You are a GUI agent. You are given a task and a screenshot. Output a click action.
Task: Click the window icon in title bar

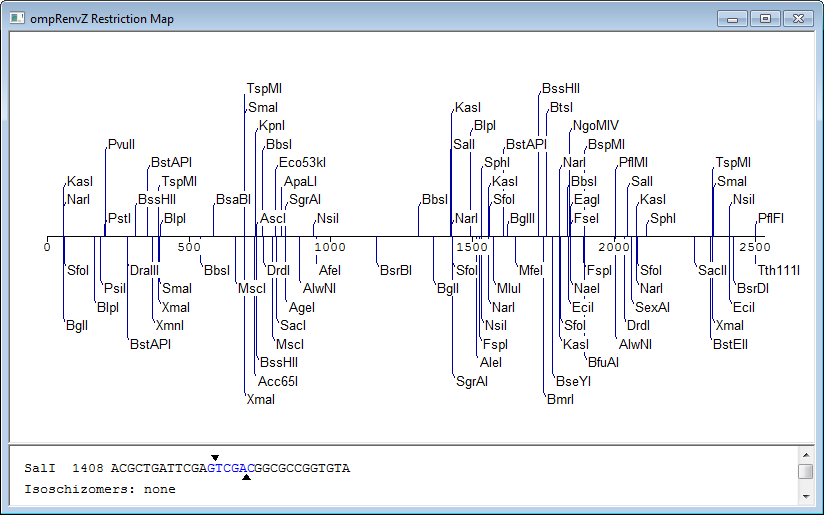[x=17, y=18]
